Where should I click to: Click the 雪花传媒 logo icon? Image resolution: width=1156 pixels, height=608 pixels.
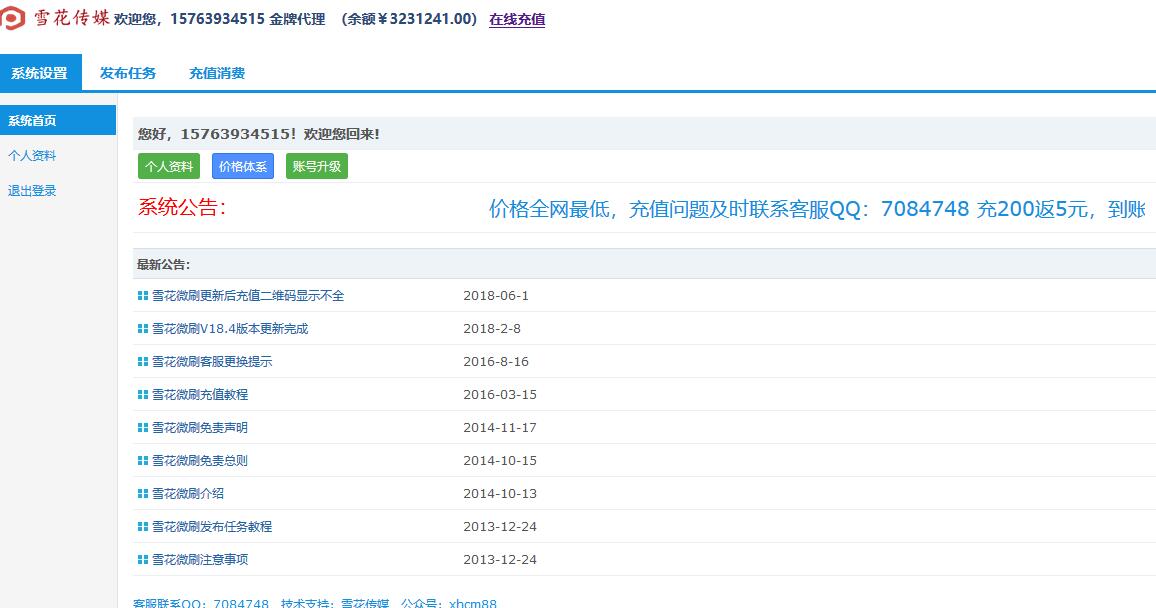[13, 18]
